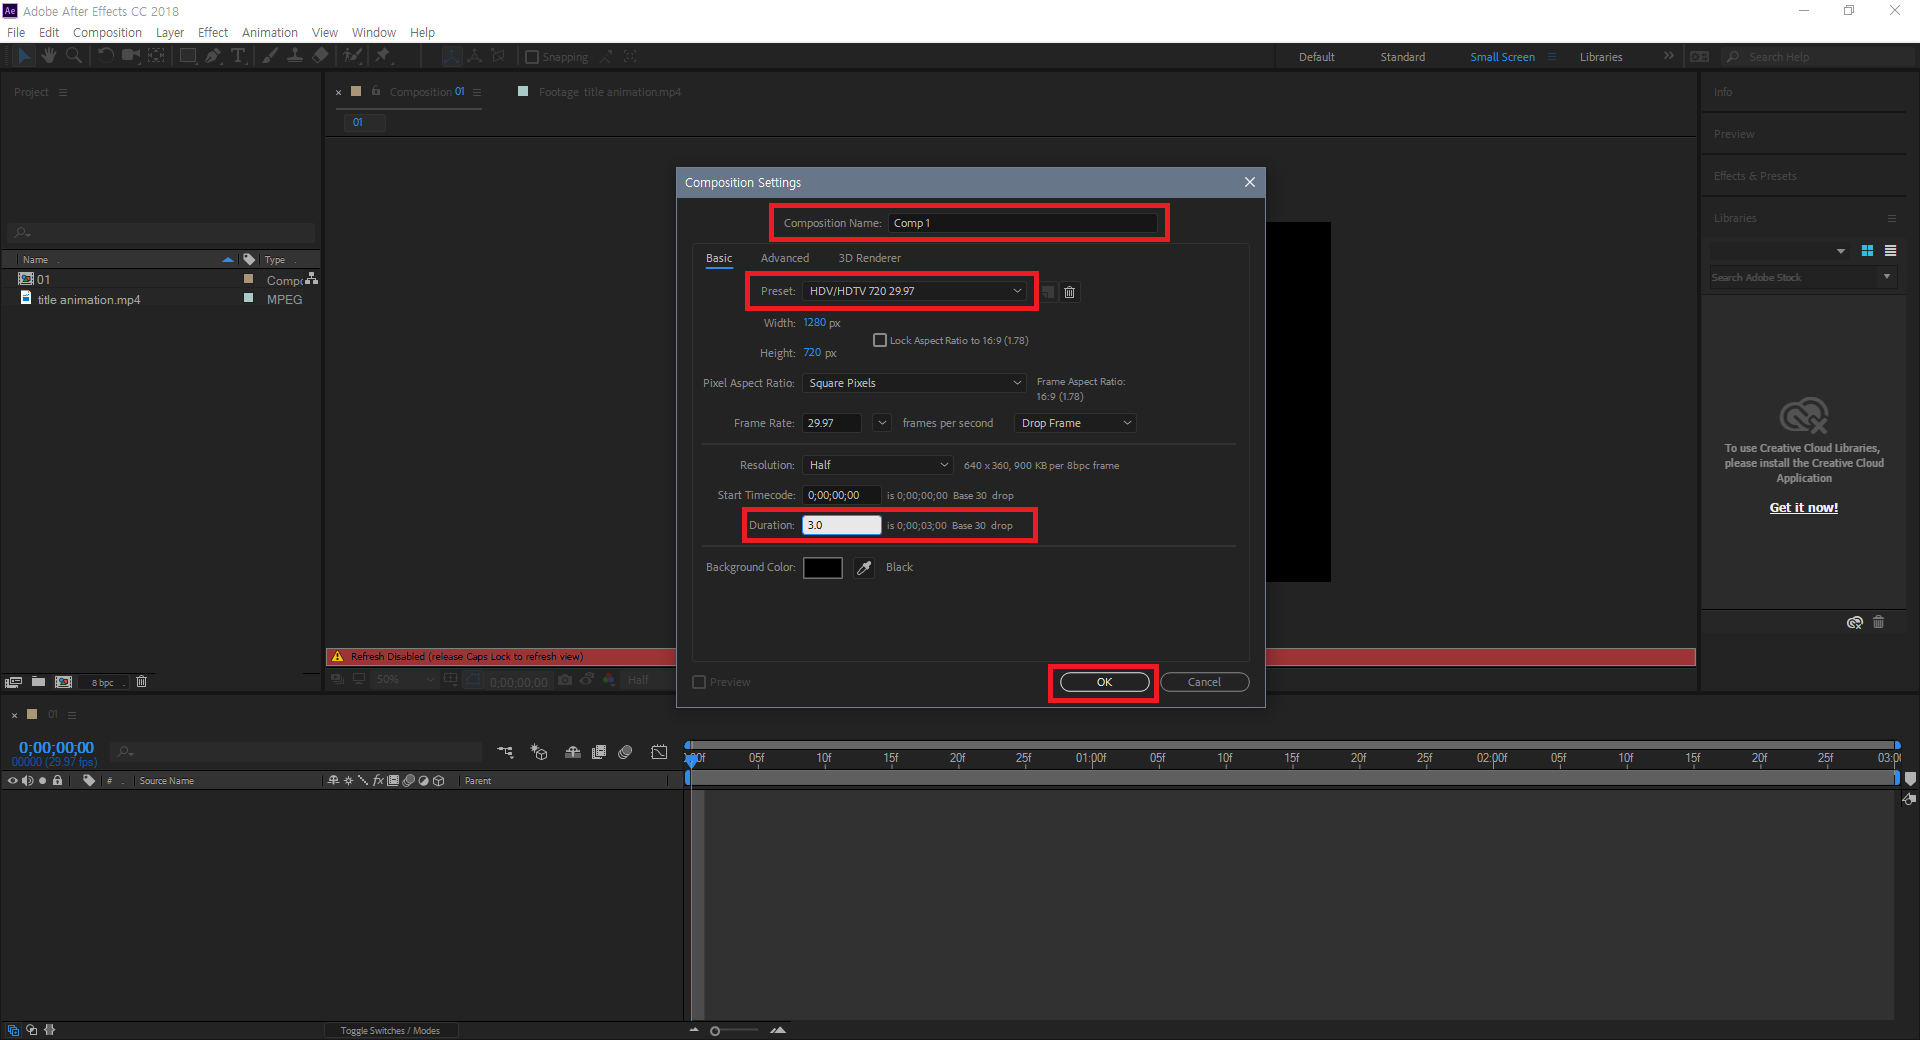Open the Graph Editor in timeline
Screen dimensions: 1920x1040
pyautogui.click(x=659, y=752)
